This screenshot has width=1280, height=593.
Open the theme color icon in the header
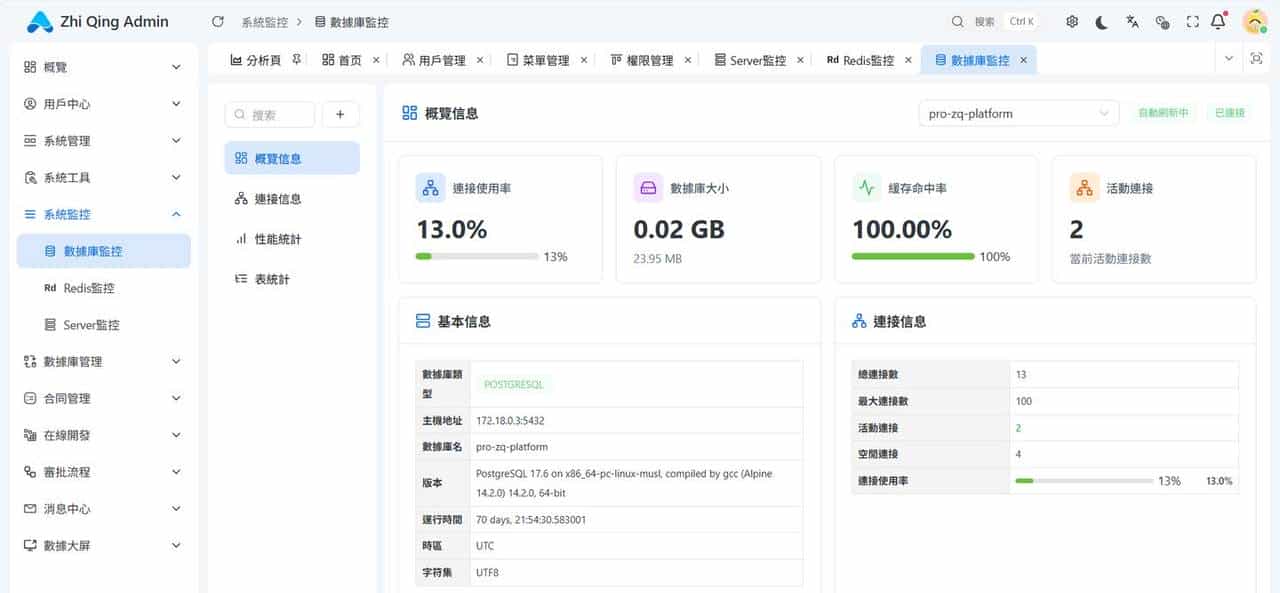[1162, 20]
